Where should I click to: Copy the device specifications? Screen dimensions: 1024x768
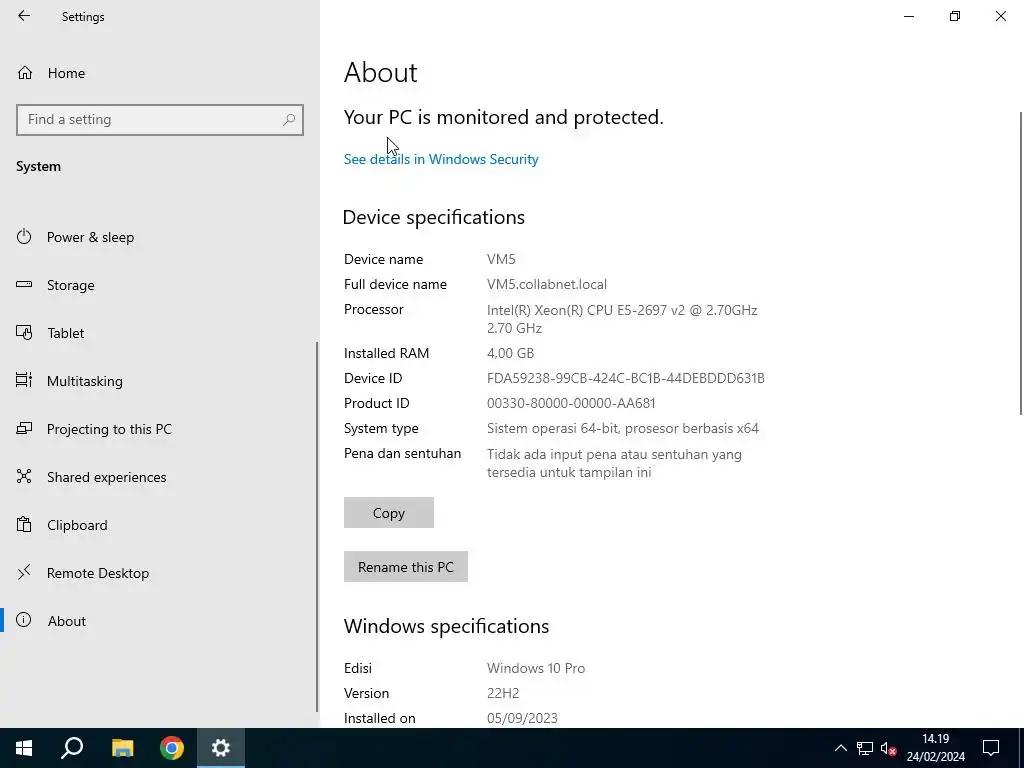(x=389, y=513)
